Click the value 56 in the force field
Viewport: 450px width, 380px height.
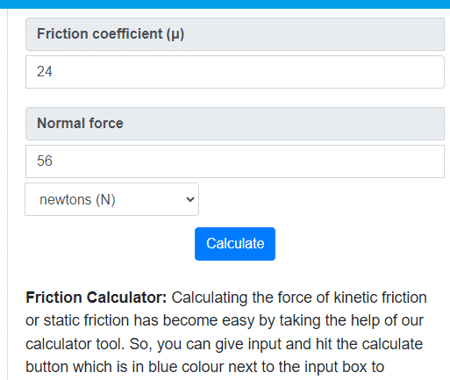coord(45,161)
